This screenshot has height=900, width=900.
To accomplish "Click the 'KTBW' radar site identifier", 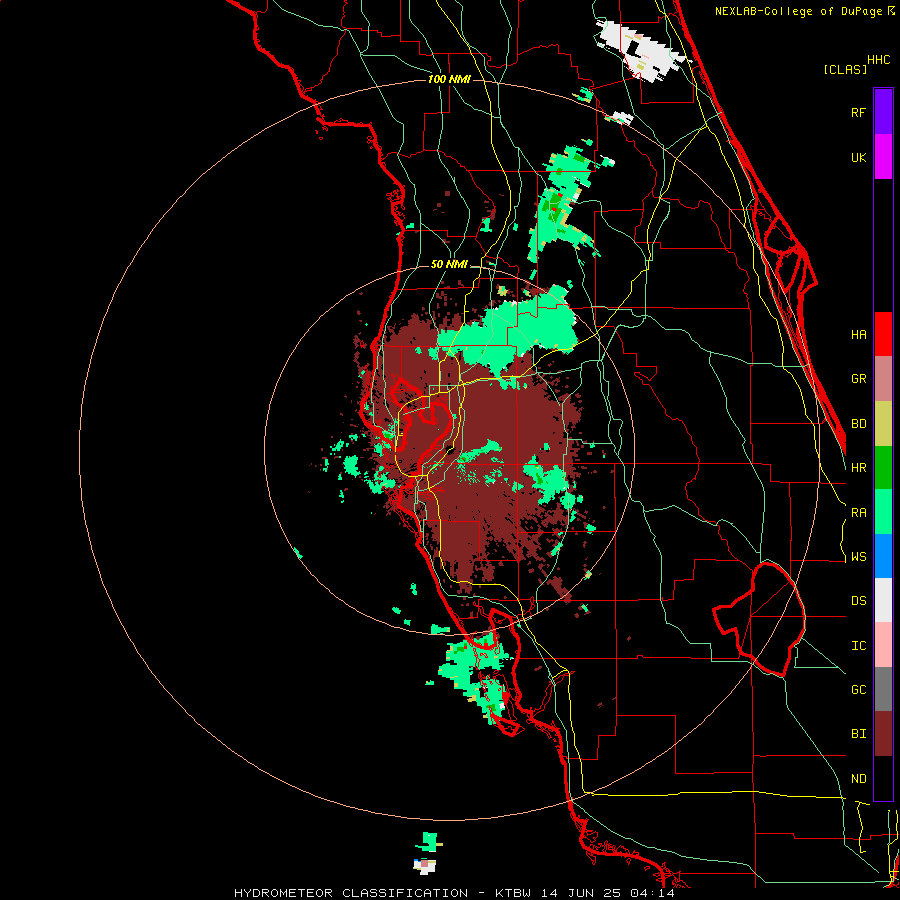I will click(x=514, y=893).
